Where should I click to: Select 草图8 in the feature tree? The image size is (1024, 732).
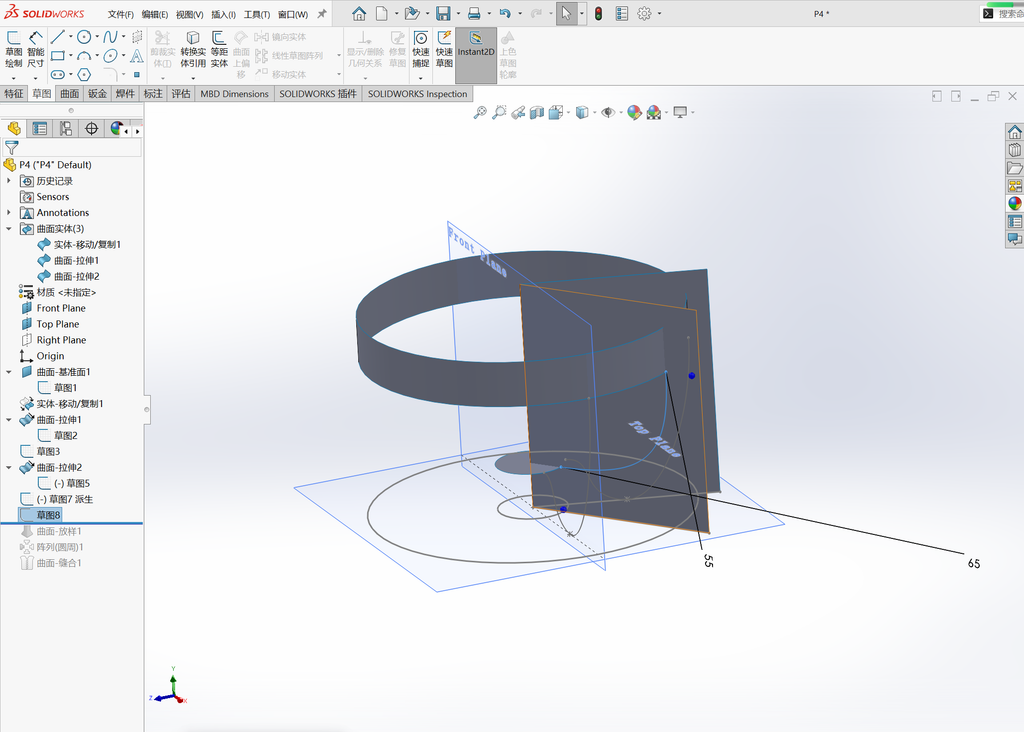(x=48, y=515)
